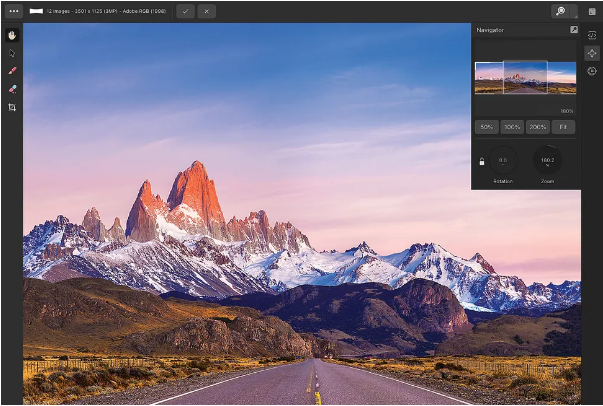
Task: Set the view zoom to 50%
Action: point(487,127)
